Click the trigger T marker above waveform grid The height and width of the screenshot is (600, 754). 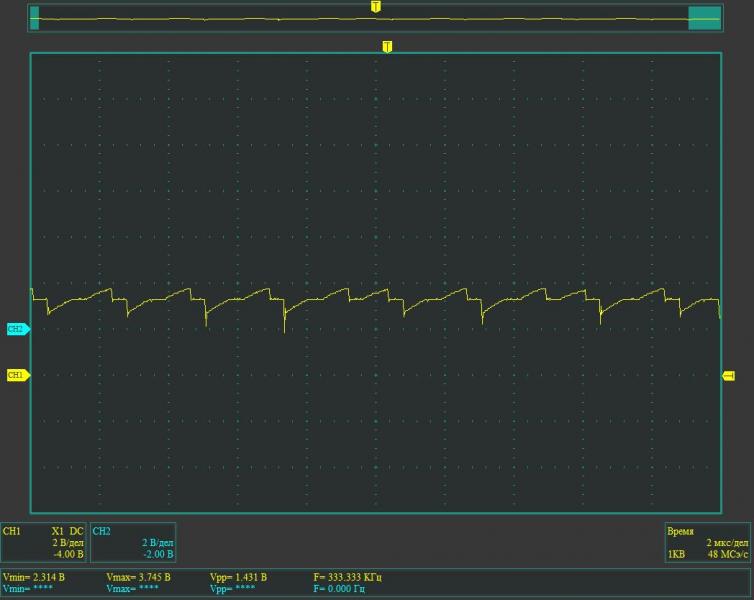click(387, 46)
